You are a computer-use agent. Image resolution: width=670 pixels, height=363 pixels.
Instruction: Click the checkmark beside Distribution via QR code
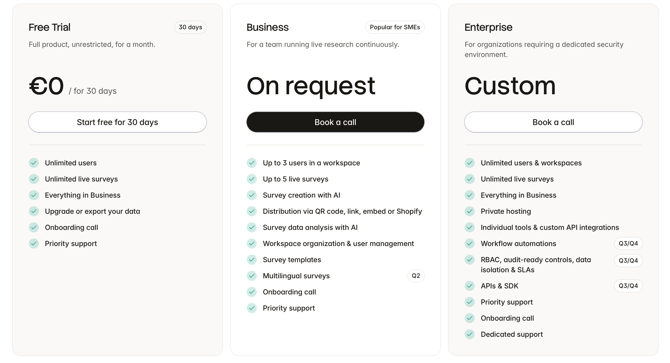point(252,211)
